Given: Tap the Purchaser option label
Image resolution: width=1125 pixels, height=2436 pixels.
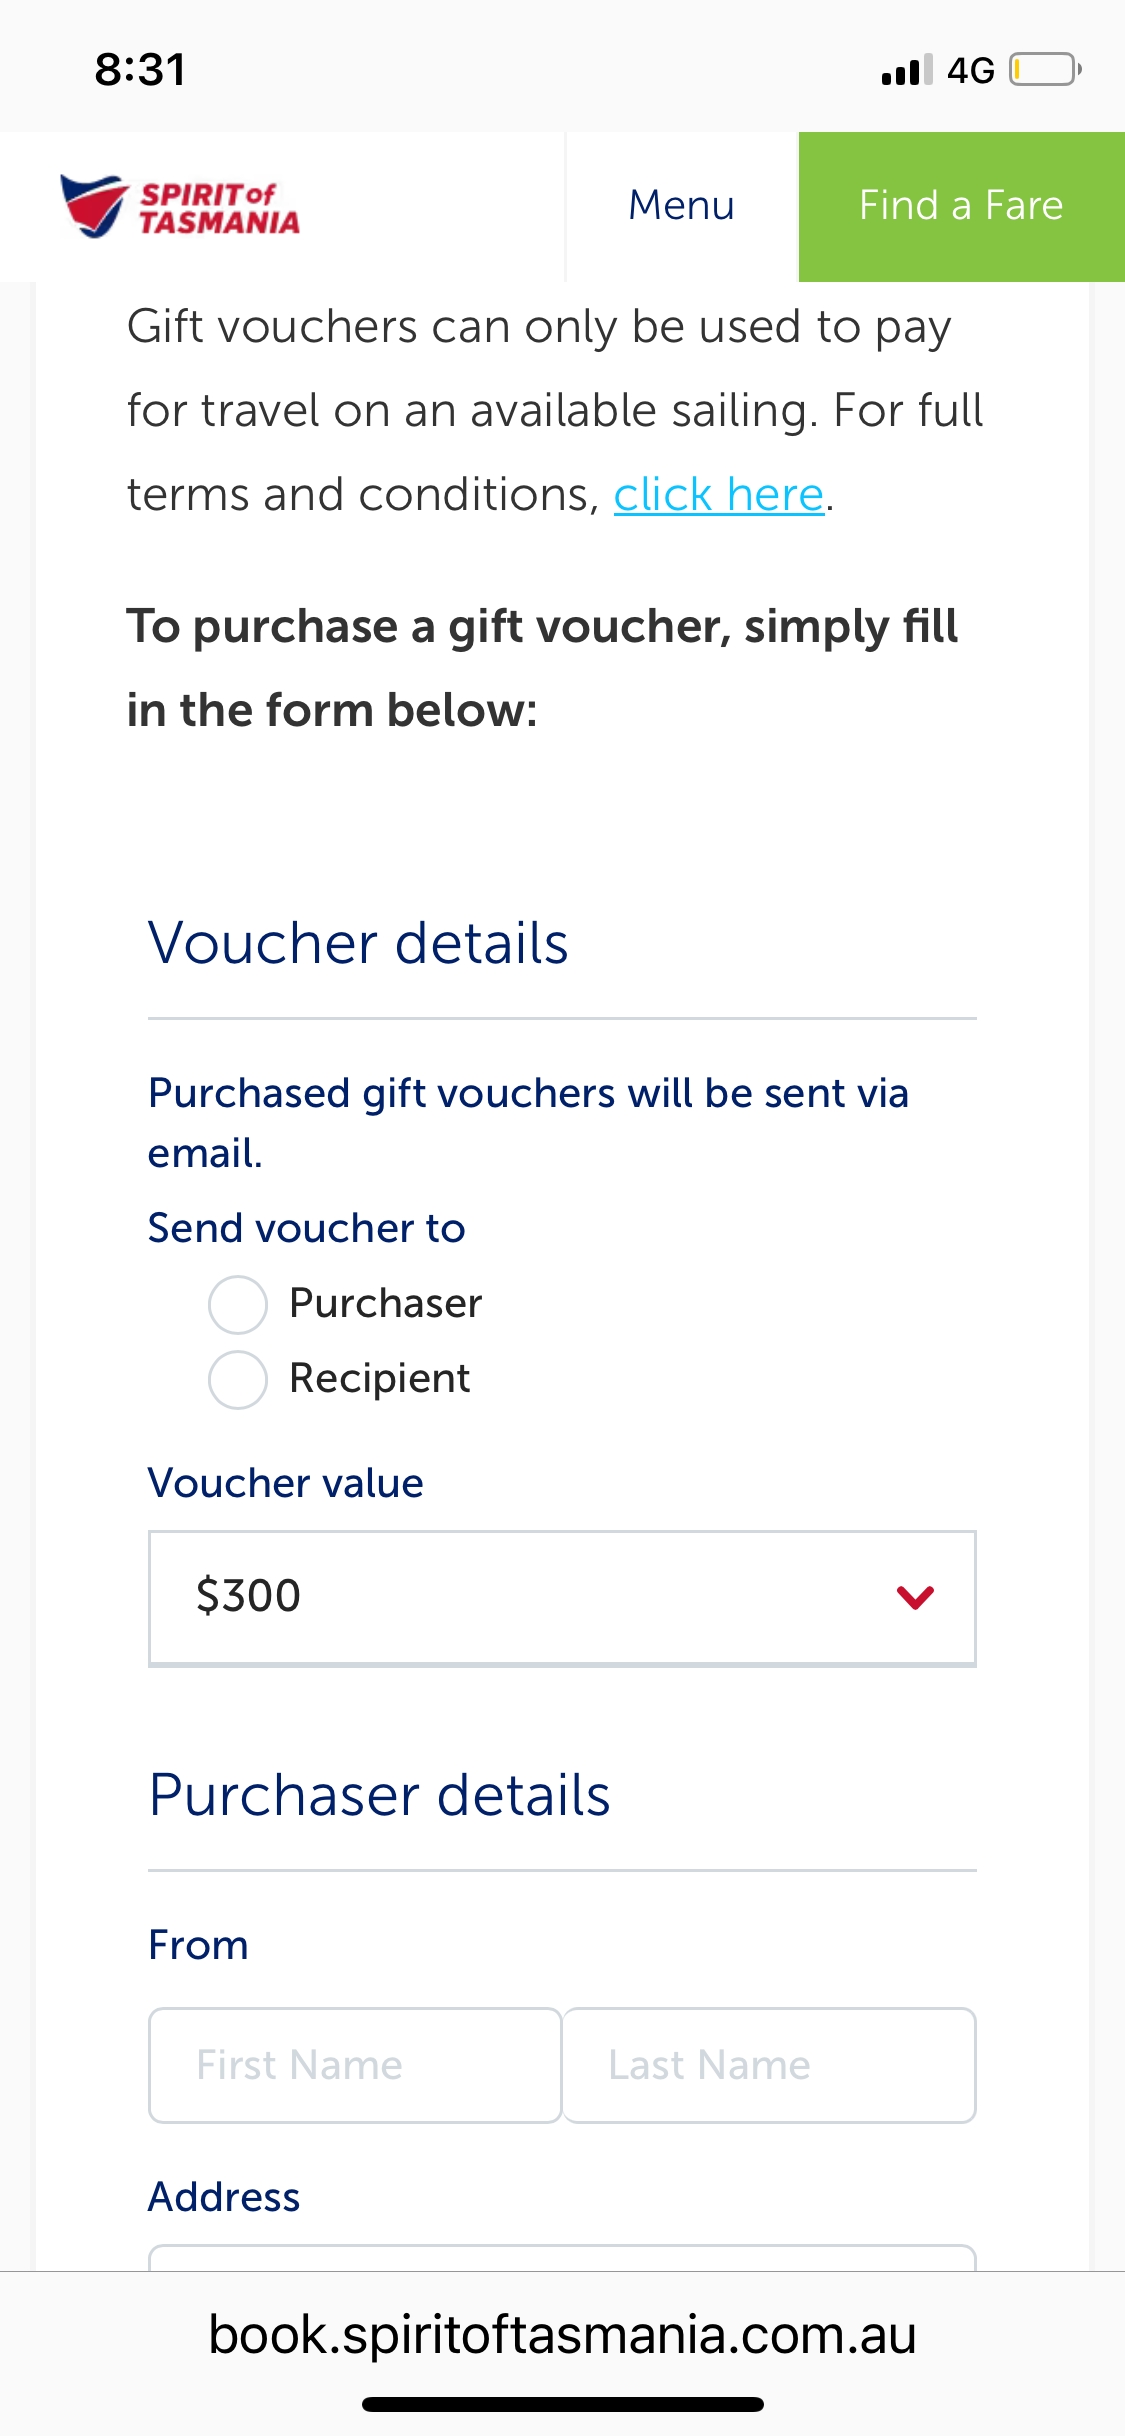Looking at the screenshot, I should click(386, 1304).
